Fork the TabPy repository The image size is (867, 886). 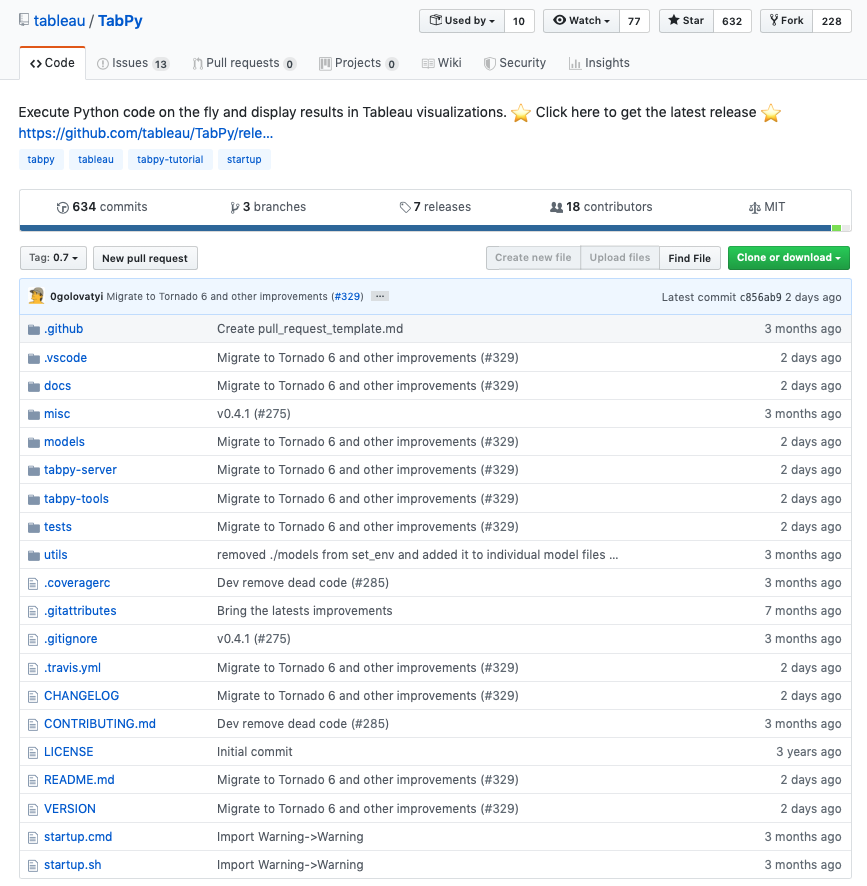[786, 21]
